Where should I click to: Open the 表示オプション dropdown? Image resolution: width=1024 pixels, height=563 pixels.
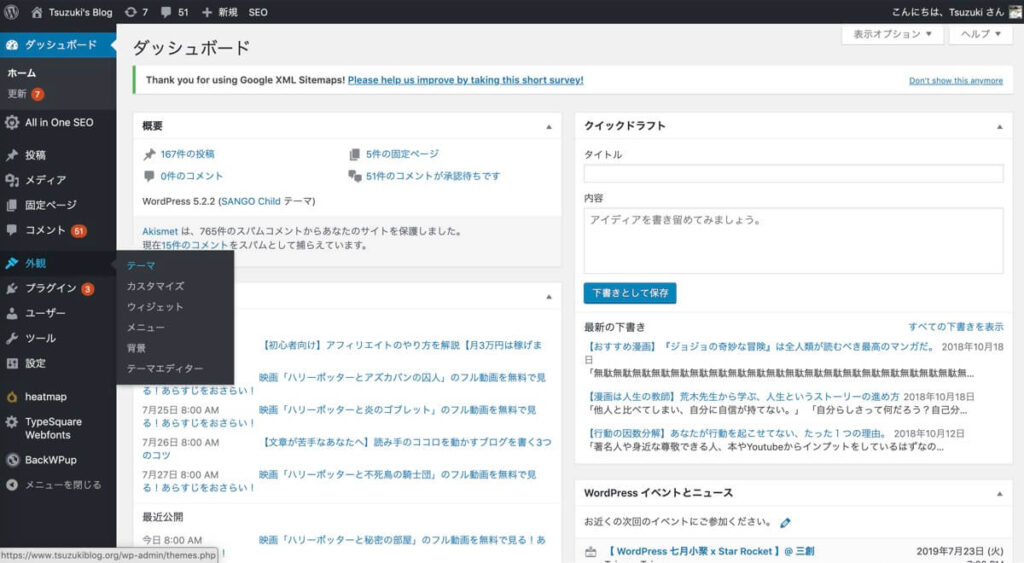click(x=892, y=34)
